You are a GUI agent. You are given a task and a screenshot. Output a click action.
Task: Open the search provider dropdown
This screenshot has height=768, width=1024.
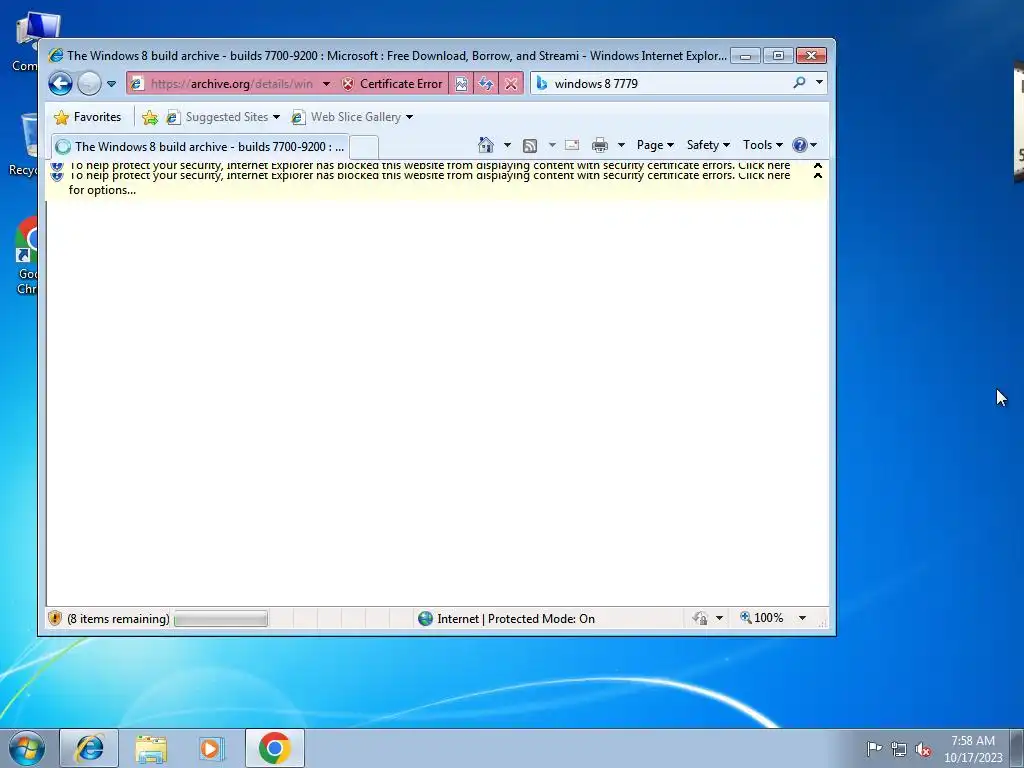tap(819, 82)
